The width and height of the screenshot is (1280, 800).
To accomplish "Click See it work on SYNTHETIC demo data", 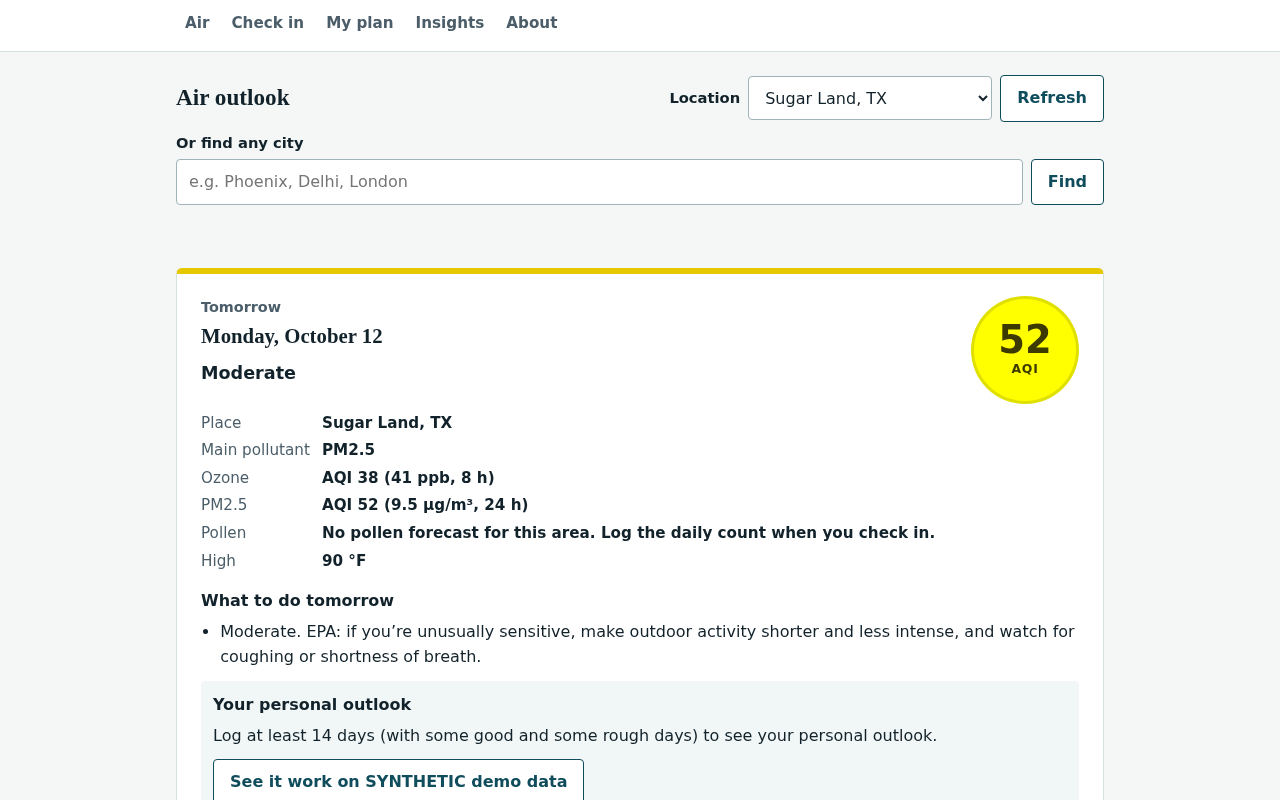I will [398, 781].
